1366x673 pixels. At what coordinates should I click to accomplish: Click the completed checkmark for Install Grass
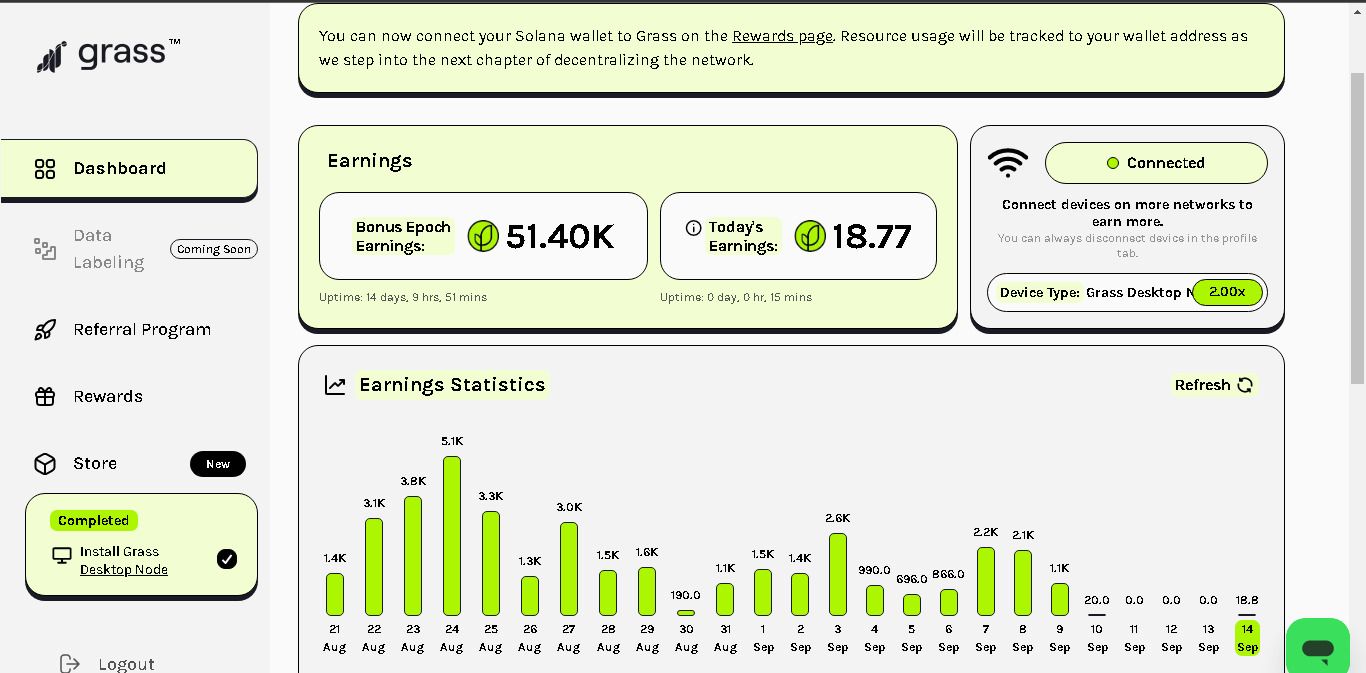coord(227,559)
